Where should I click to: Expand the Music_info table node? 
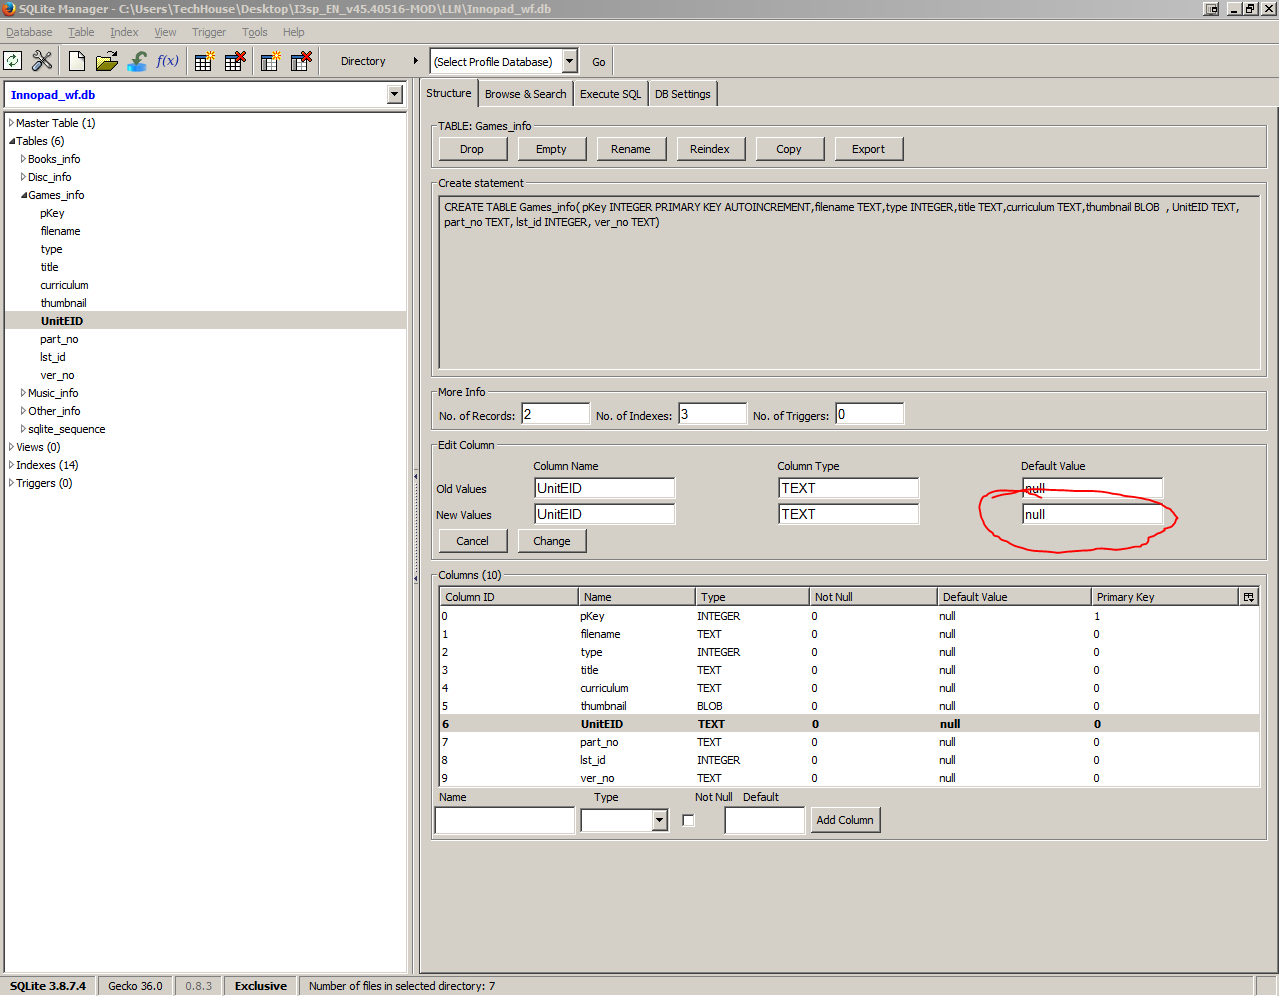23,393
